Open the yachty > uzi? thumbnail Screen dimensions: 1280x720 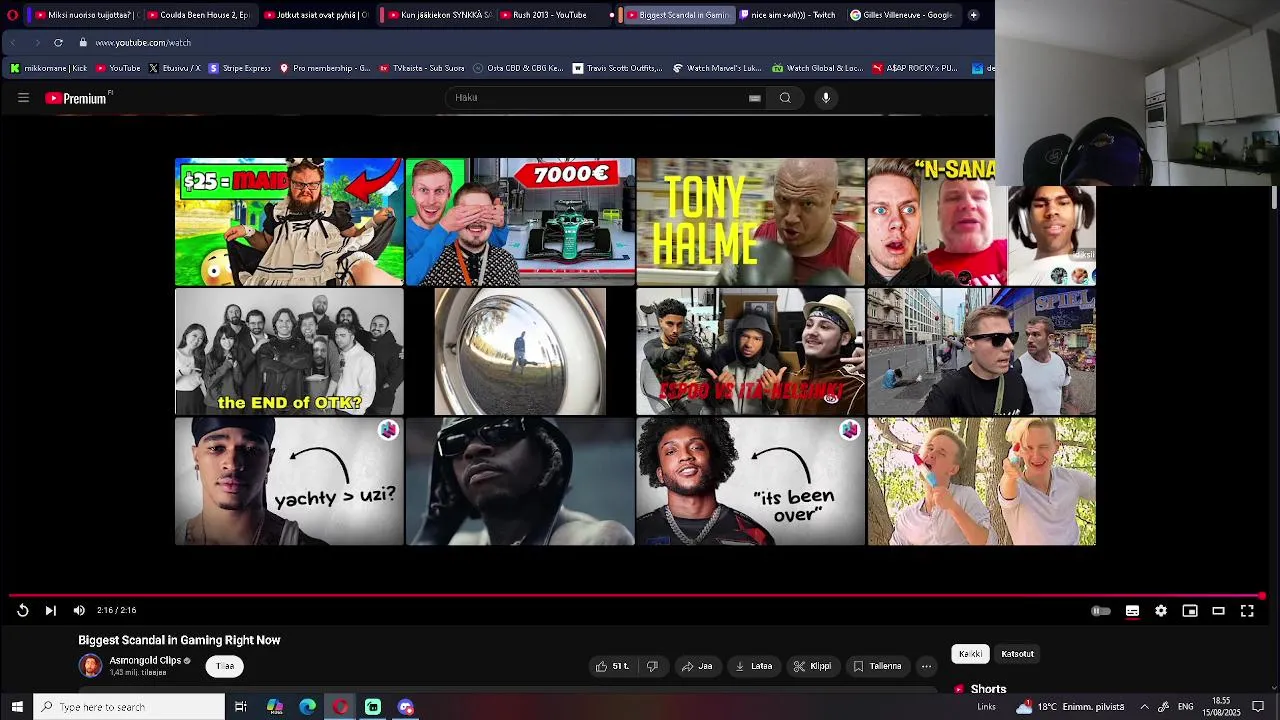(x=289, y=481)
